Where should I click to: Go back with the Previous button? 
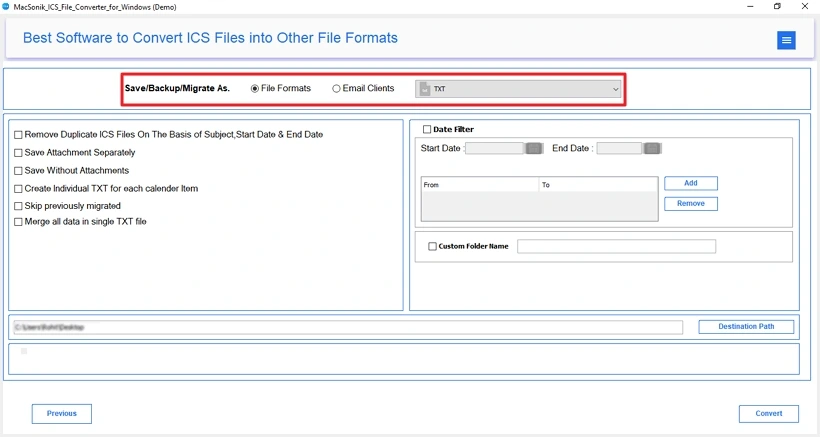tap(62, 413)
